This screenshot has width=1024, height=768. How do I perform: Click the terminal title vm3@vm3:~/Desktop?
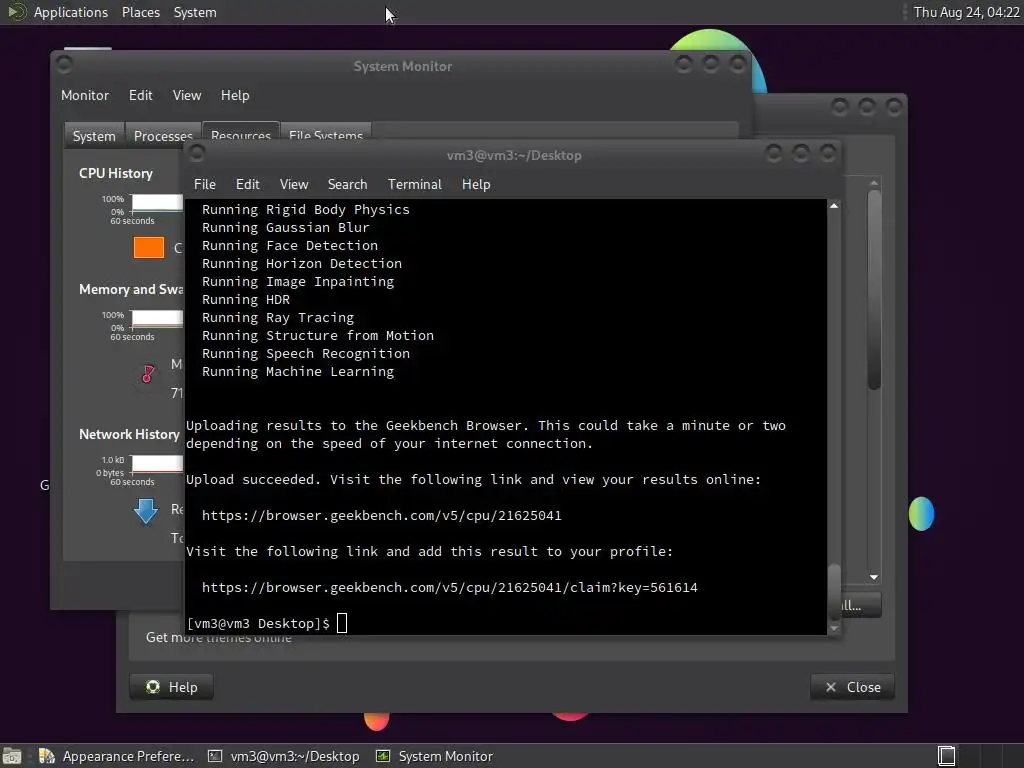click(514, 155)
